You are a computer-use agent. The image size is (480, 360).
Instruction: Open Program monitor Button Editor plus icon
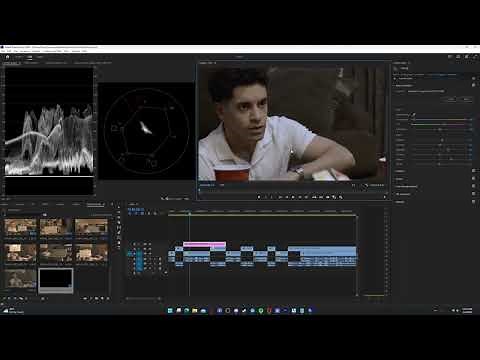tap(384, 197)
